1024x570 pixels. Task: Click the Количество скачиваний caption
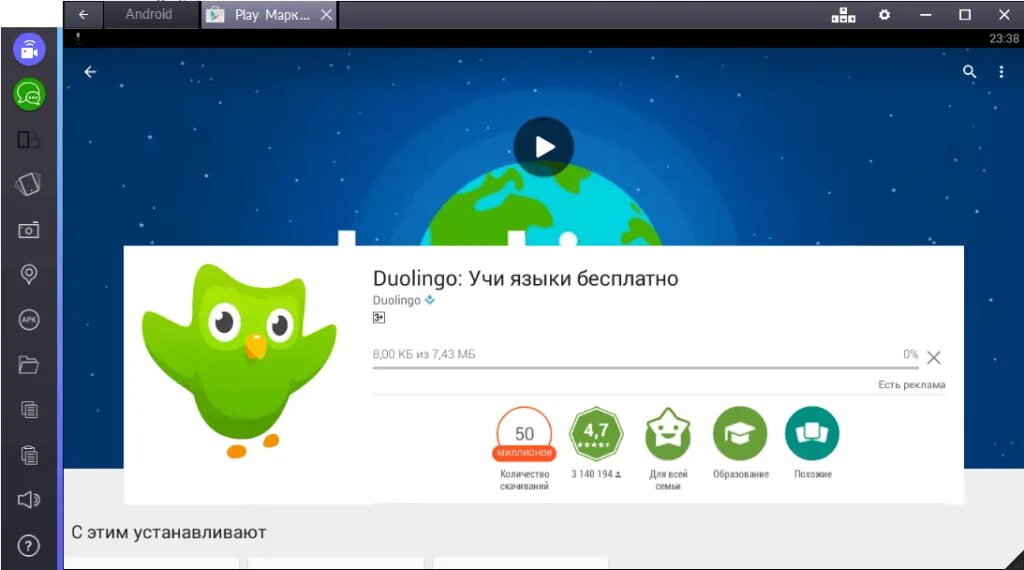click(x=524, y=480)
